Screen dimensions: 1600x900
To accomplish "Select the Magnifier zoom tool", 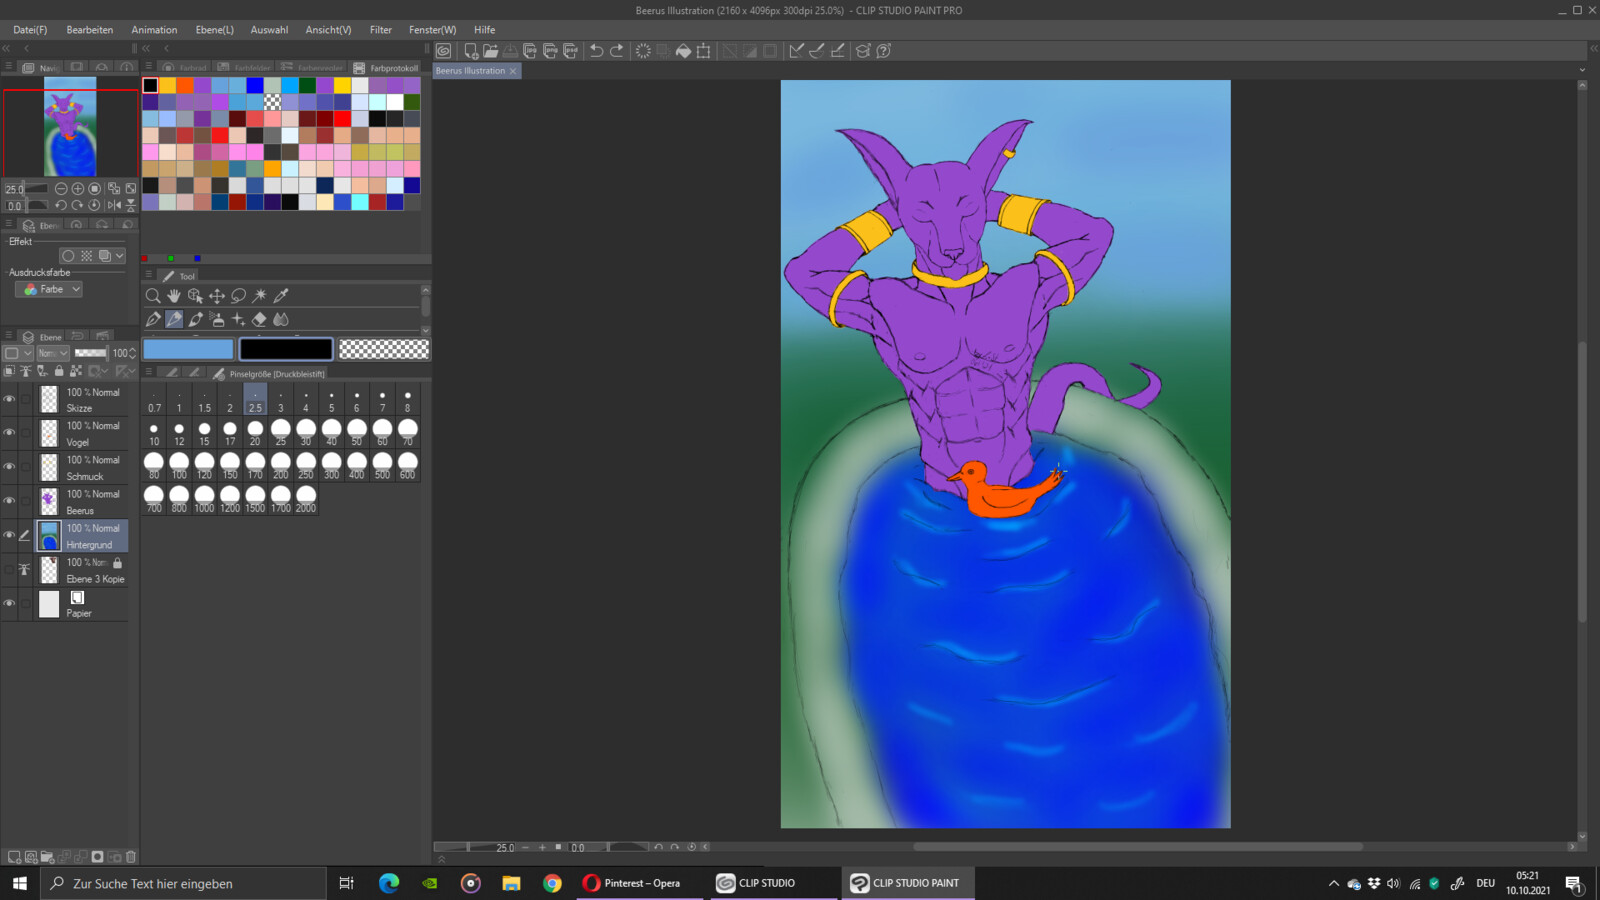I will 153,296.
